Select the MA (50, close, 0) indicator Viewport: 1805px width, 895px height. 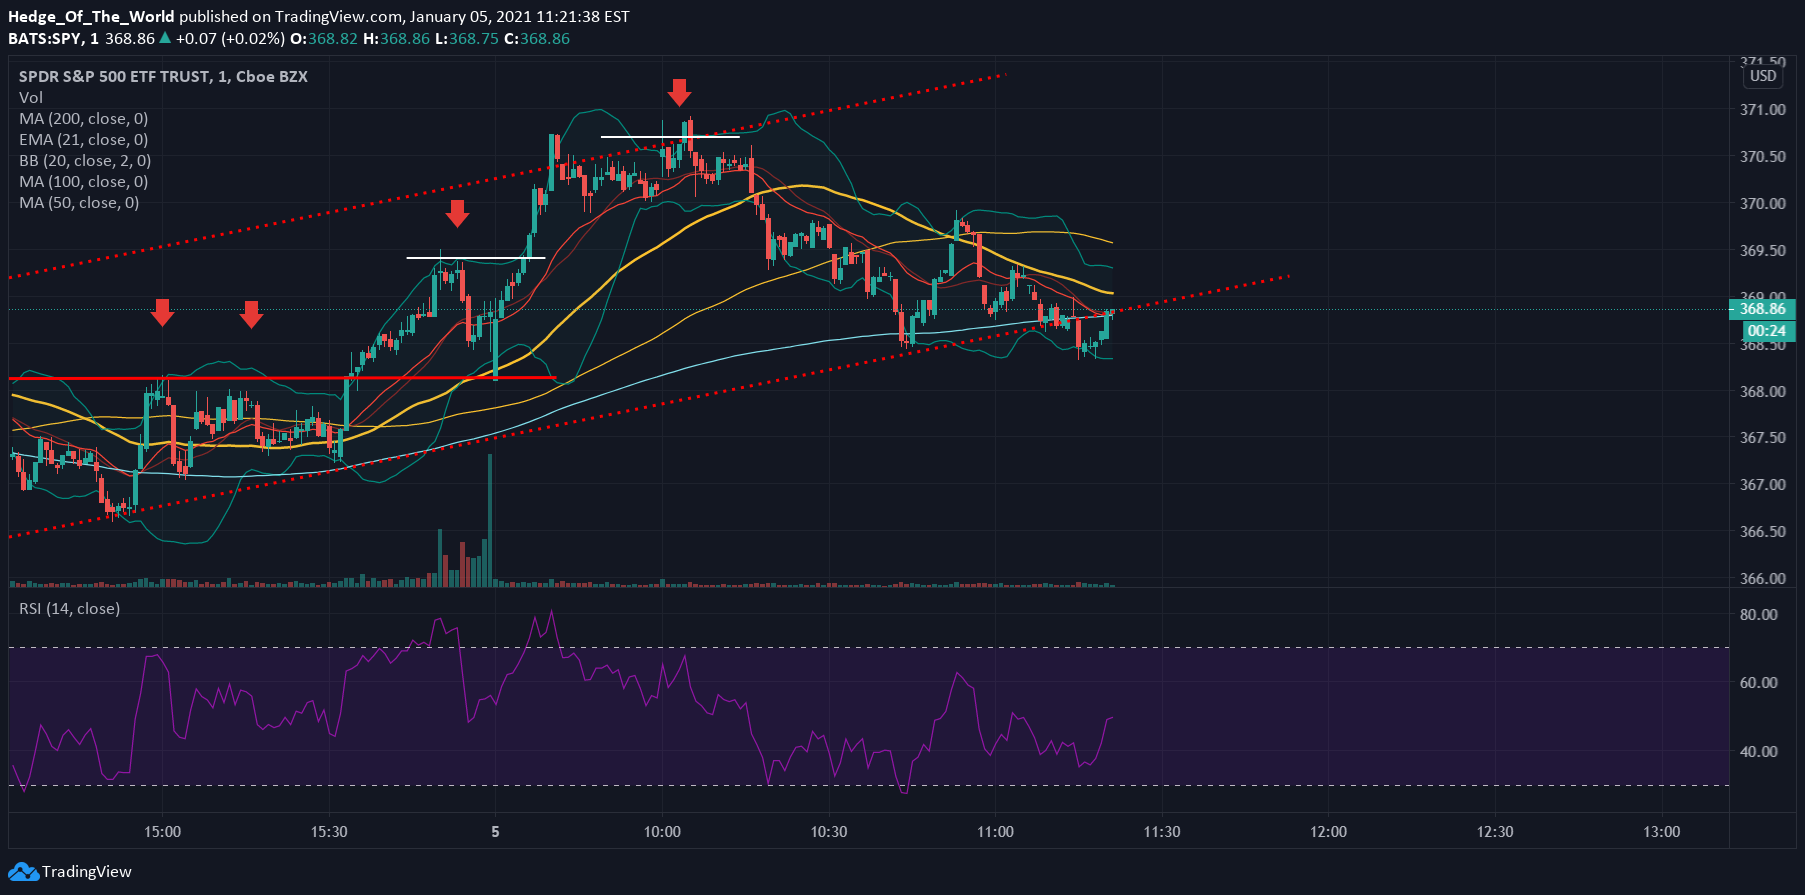(79, 203)
